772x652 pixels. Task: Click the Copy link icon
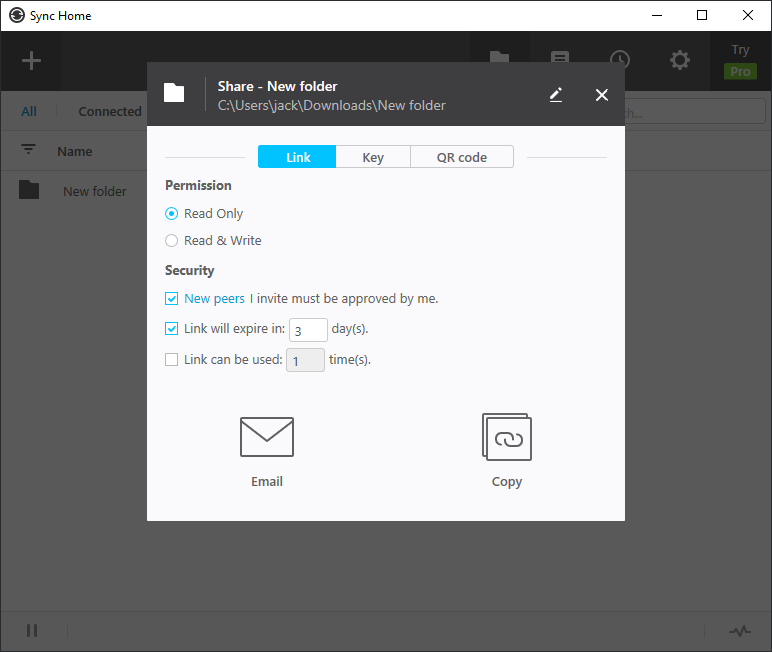[506, 438]
